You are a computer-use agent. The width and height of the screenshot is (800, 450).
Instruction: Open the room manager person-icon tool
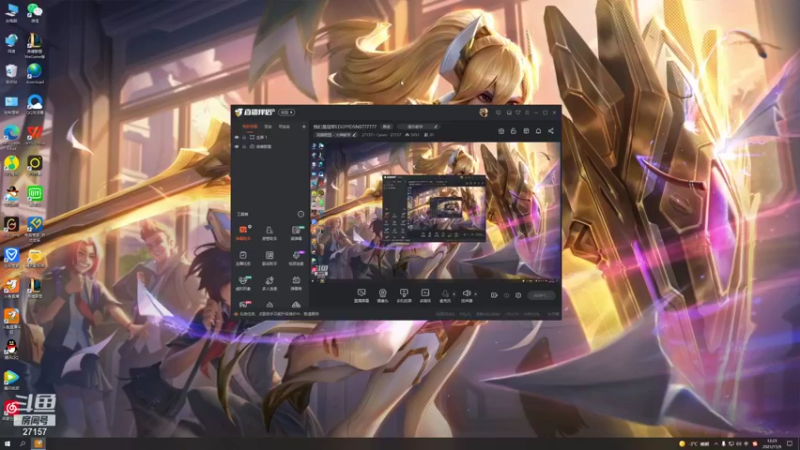(x=269, y=233)
